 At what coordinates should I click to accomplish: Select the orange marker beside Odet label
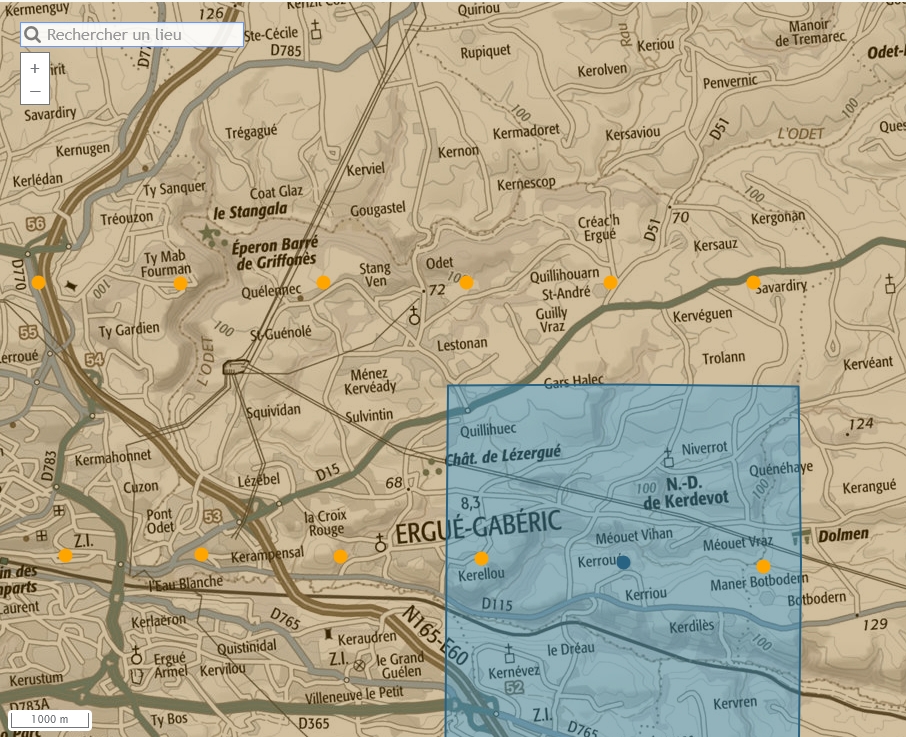coord(466,283)
